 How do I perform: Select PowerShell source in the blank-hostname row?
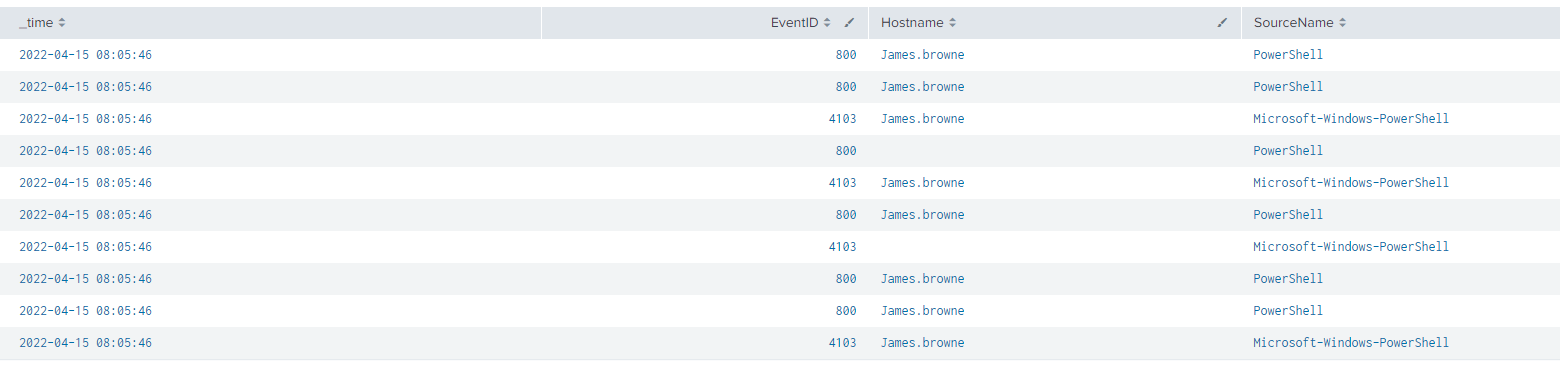tap(1288, 151)
